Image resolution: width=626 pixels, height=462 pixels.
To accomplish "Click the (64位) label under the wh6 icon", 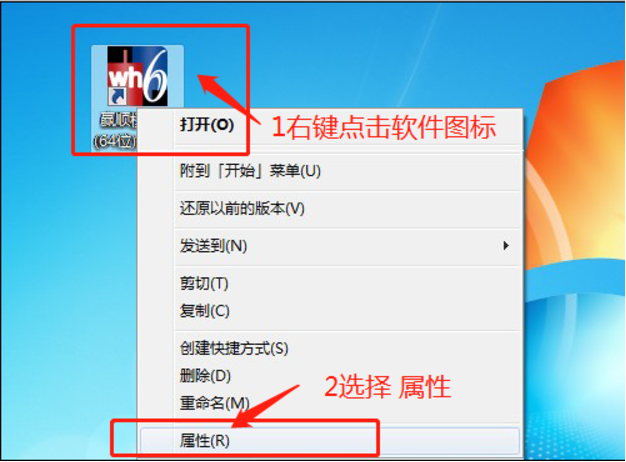I will [115, 141].
